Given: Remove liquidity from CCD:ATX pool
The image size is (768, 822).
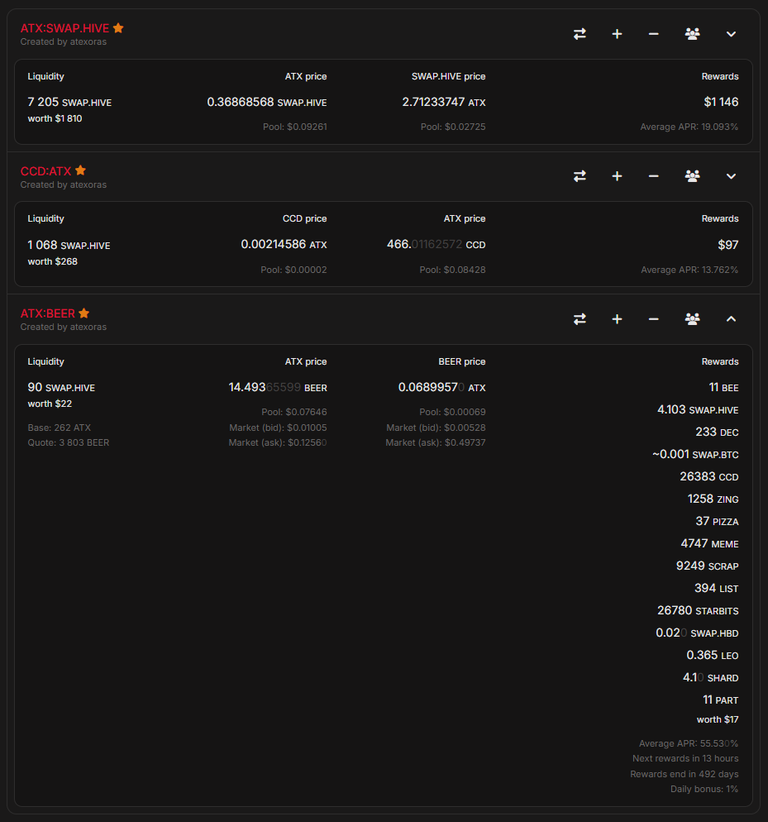Looking at the screenshot, I should pos(653,176).
